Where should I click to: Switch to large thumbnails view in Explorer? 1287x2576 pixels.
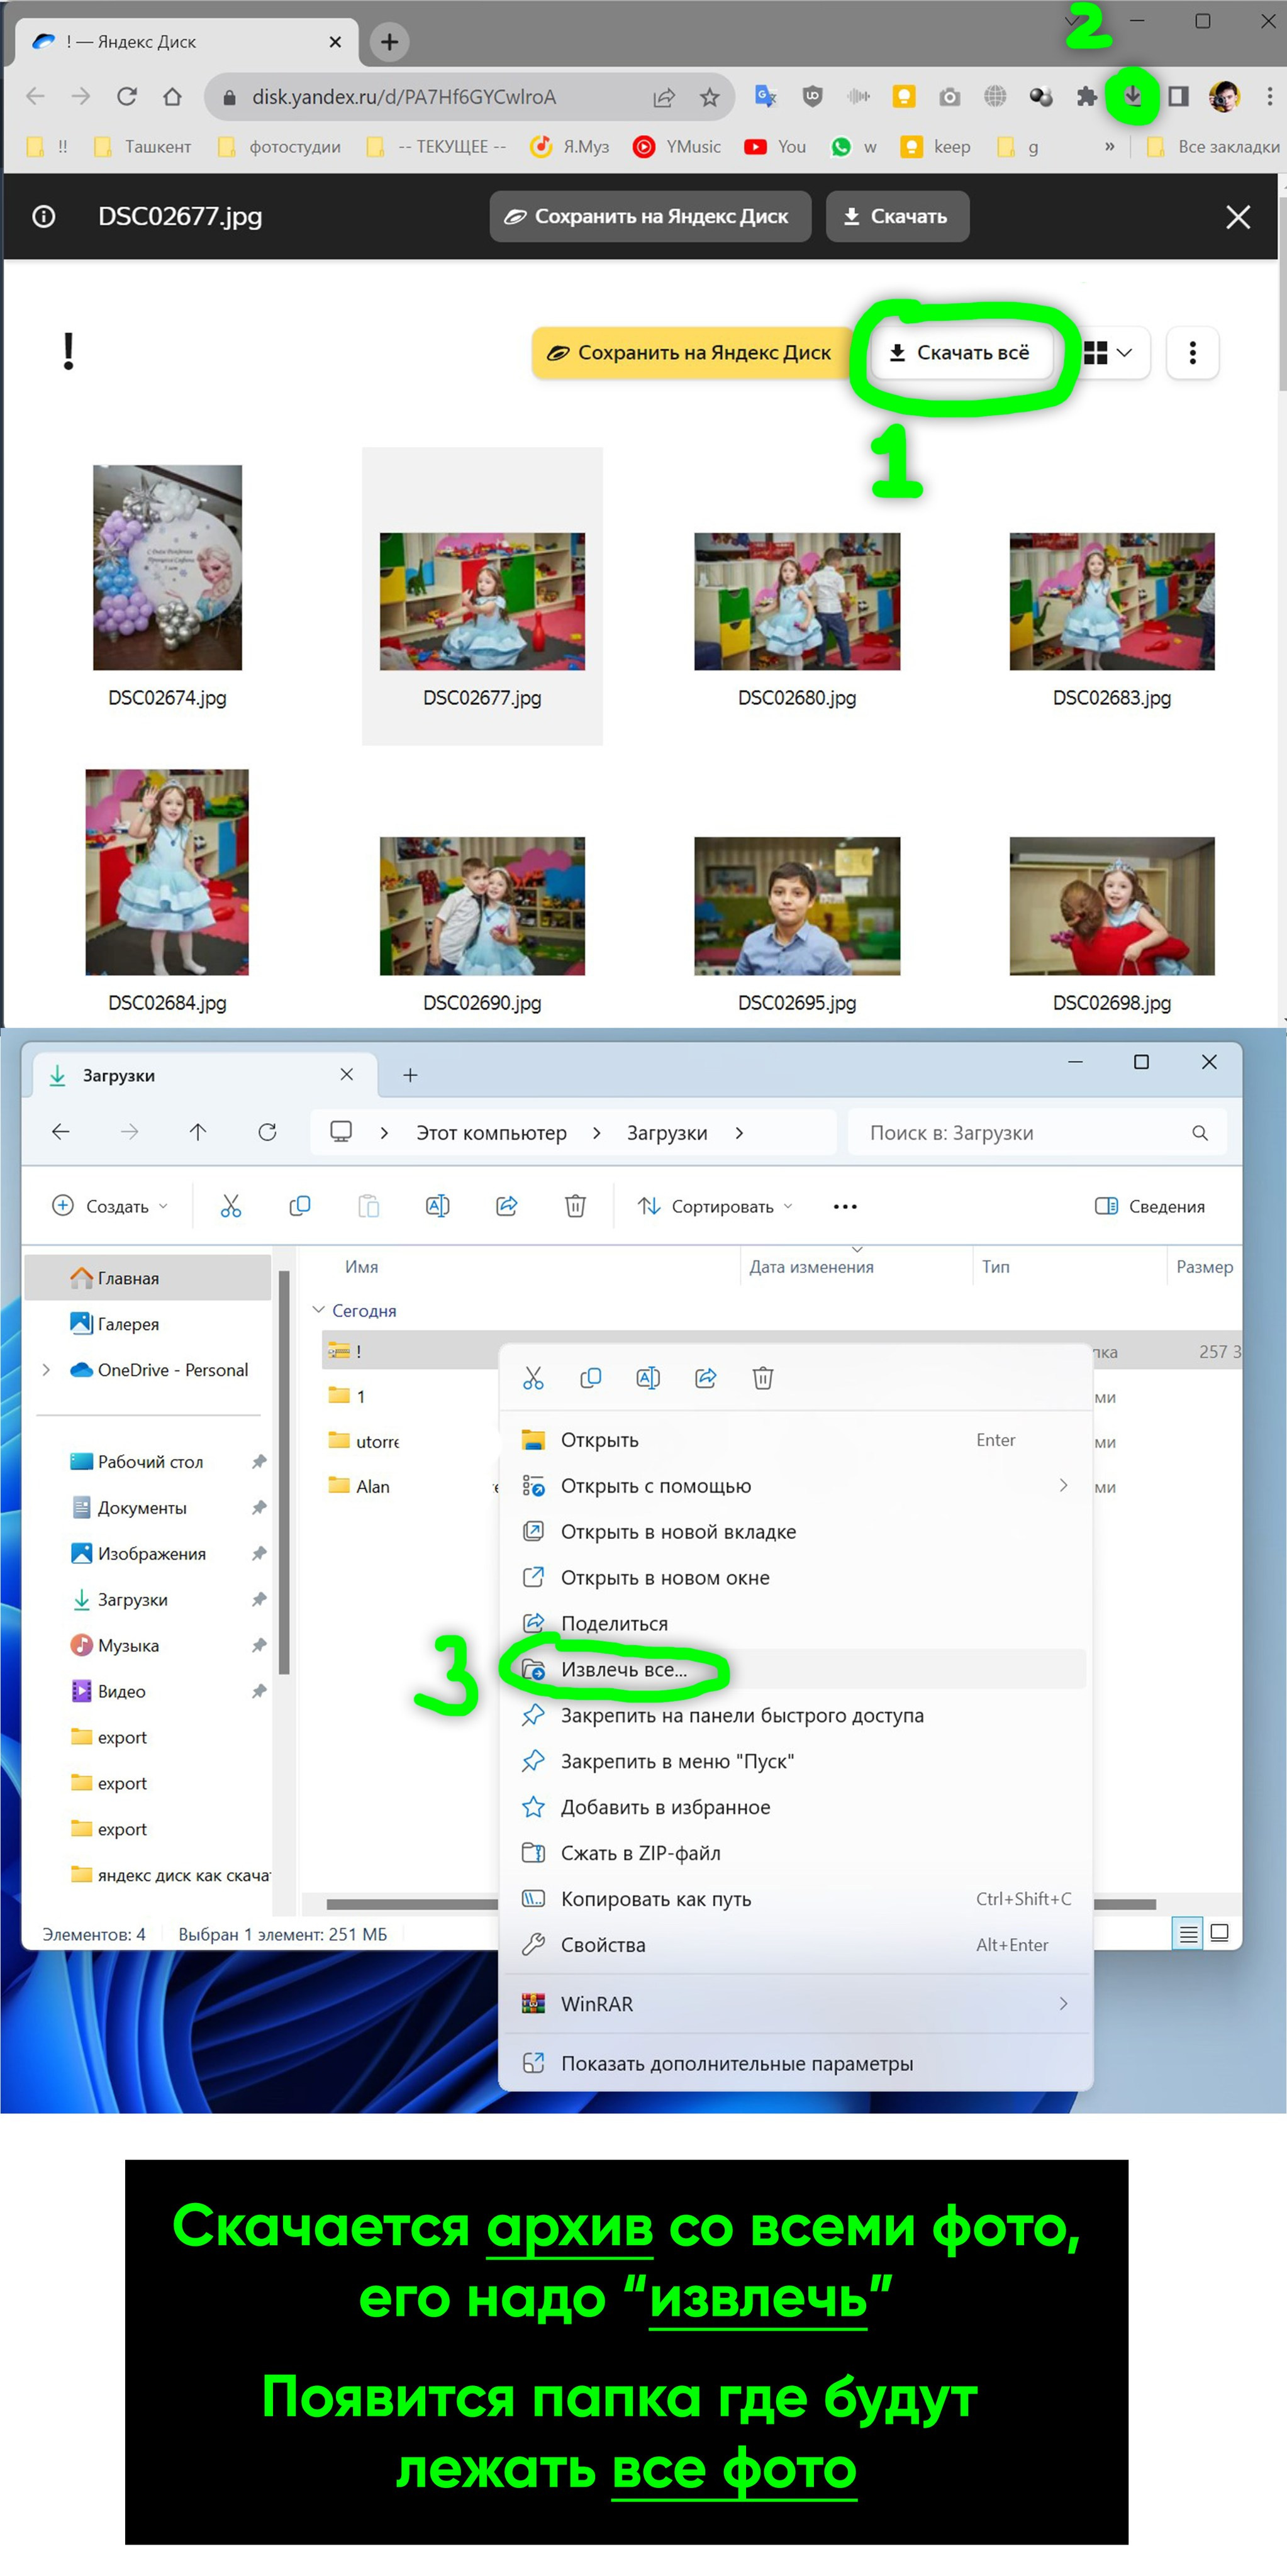[x=1219, y=1933]
